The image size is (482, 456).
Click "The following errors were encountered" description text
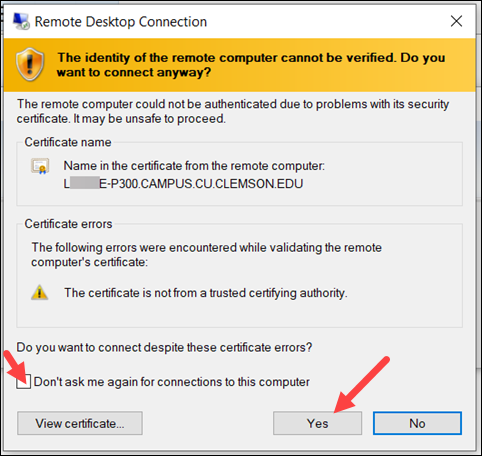coord(206,255)
